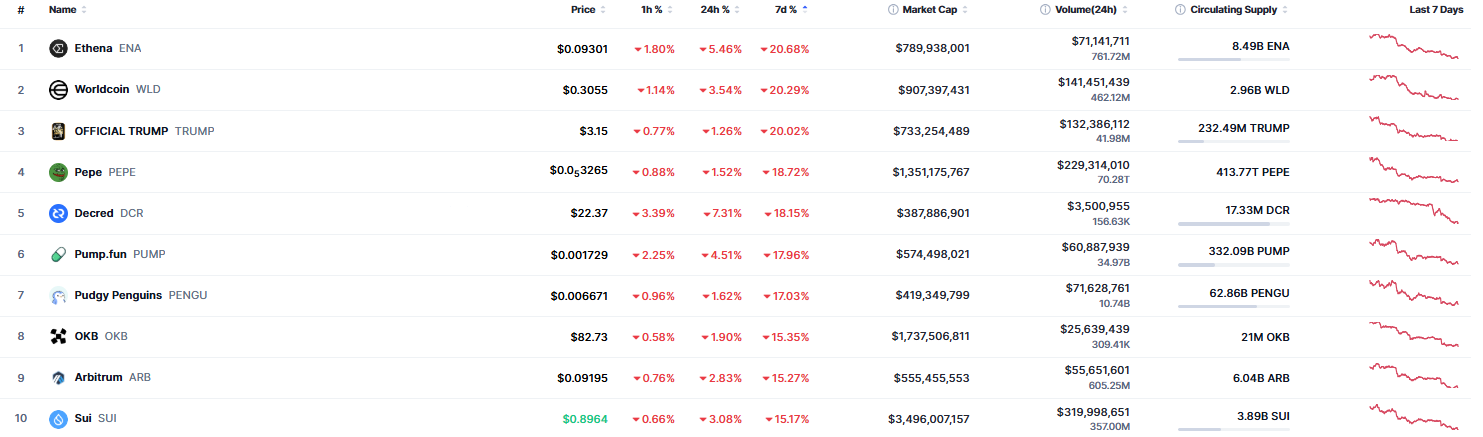Click the Worldcoin logo icon
Screen dimensions: 1483x437
pyautogui.click(x=58, y=90)
